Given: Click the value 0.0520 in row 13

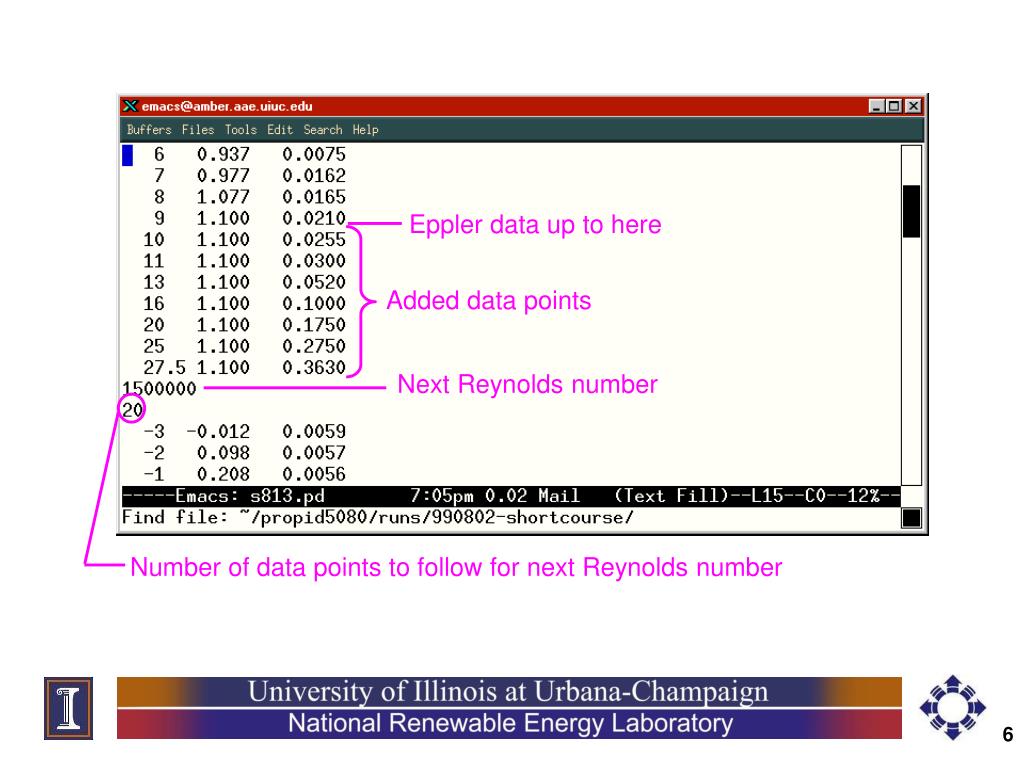Looking at the screenshot, I should (x=313, y=283).
